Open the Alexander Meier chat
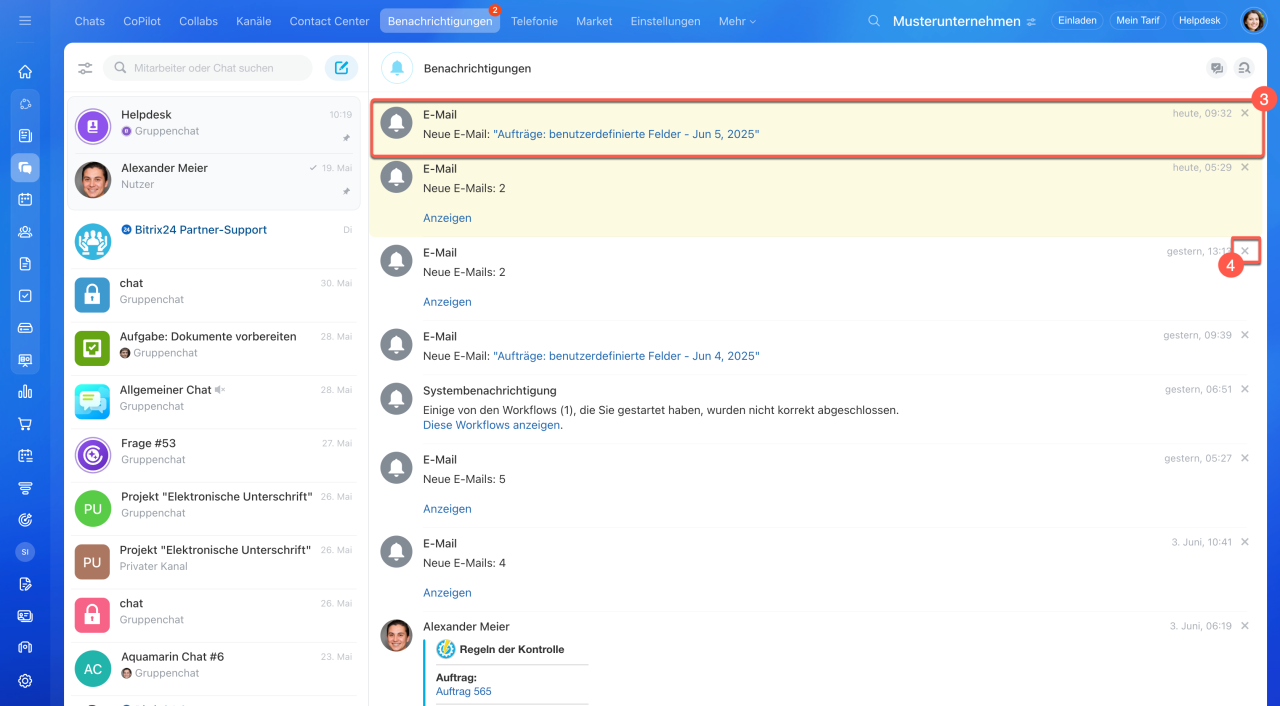The width and height of the screenshot is (1280, 706). coord(213,178)
